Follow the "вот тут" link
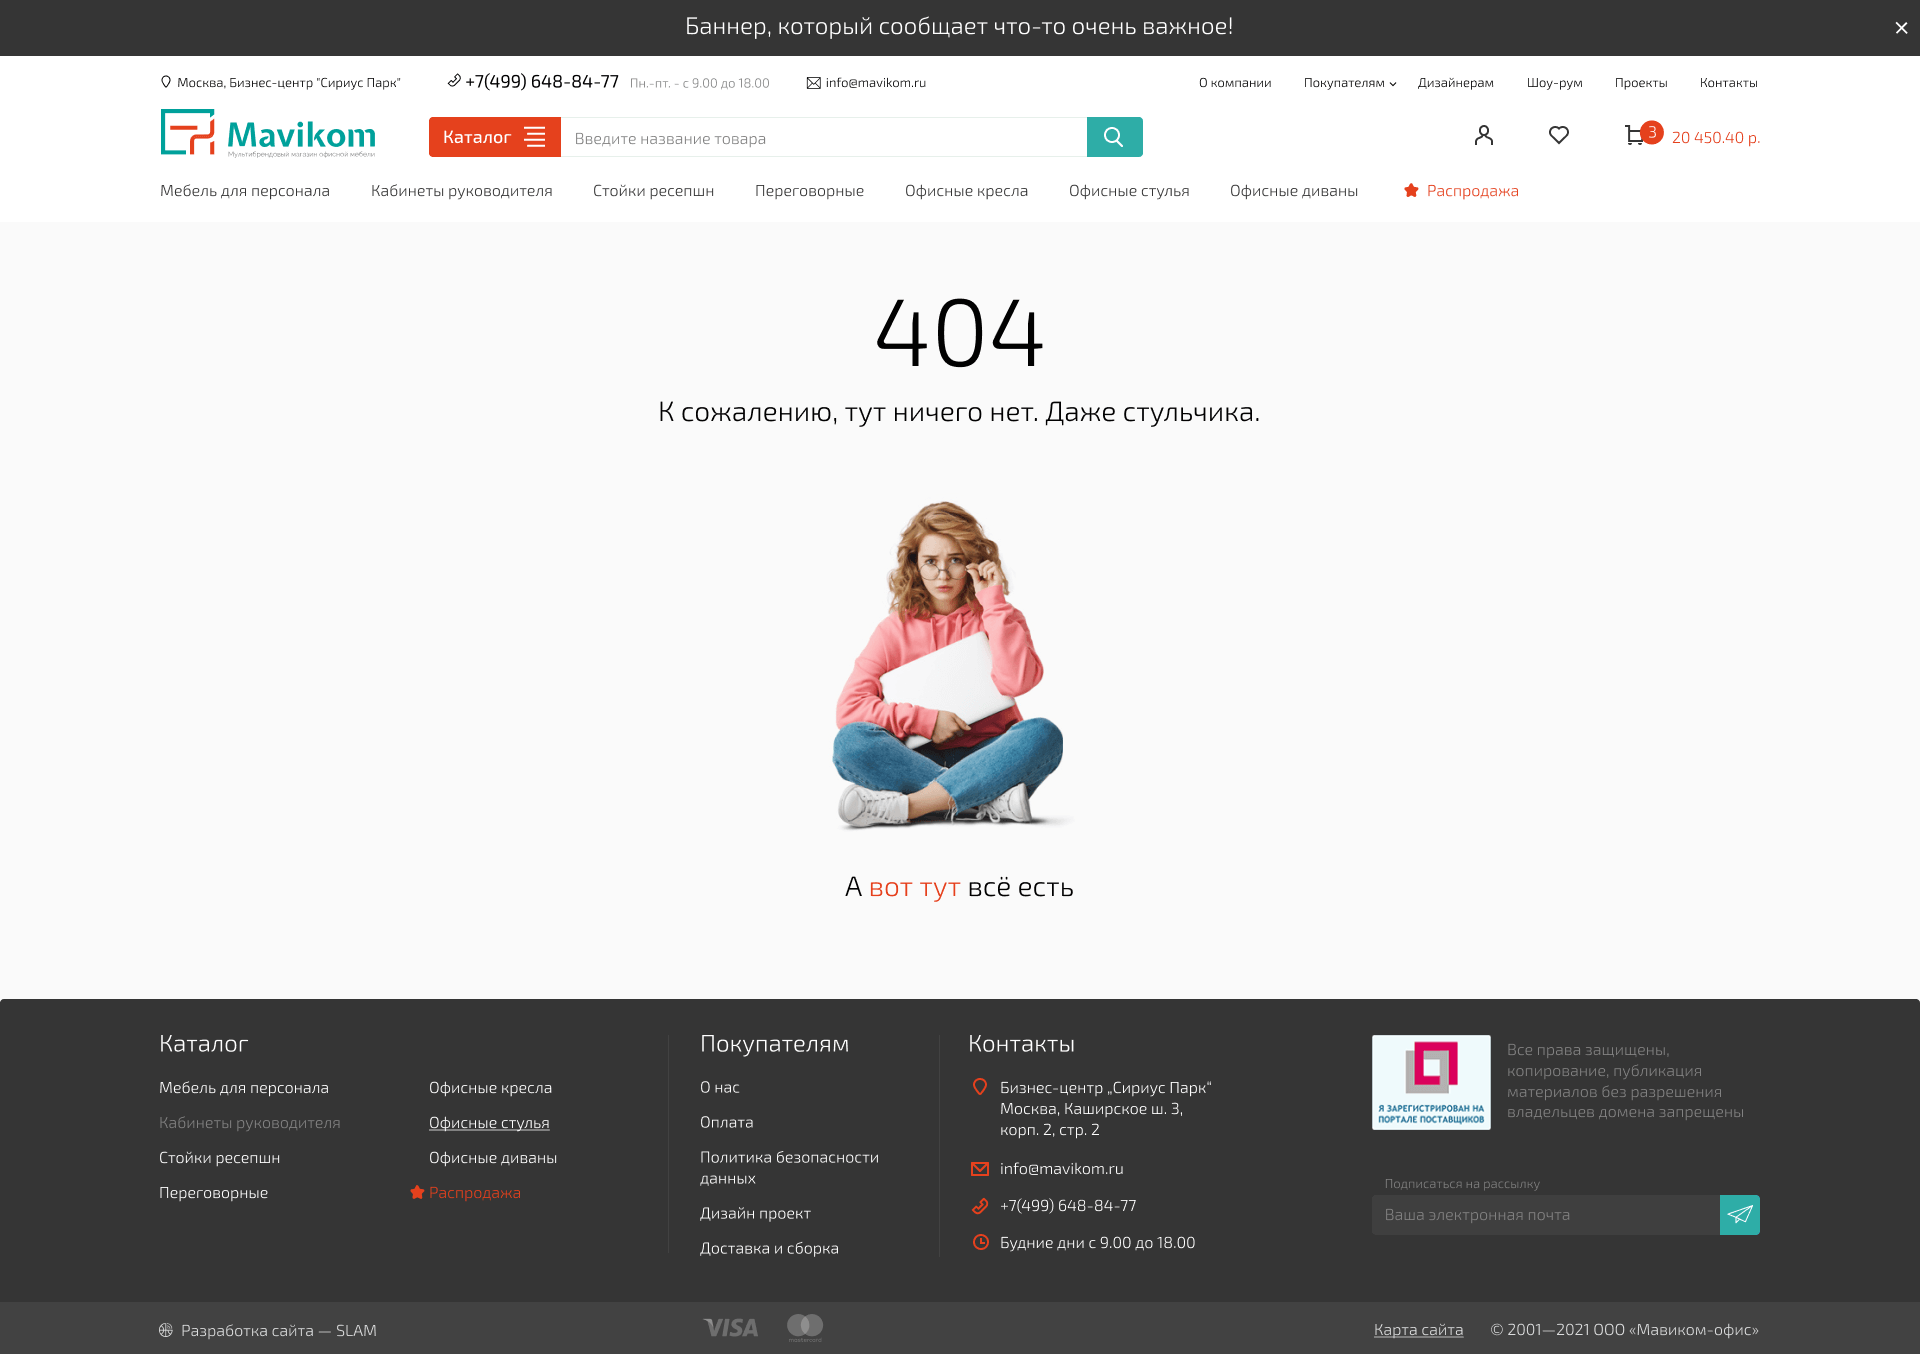Viewport: 1920px width, 1354px height. [914, 887]
